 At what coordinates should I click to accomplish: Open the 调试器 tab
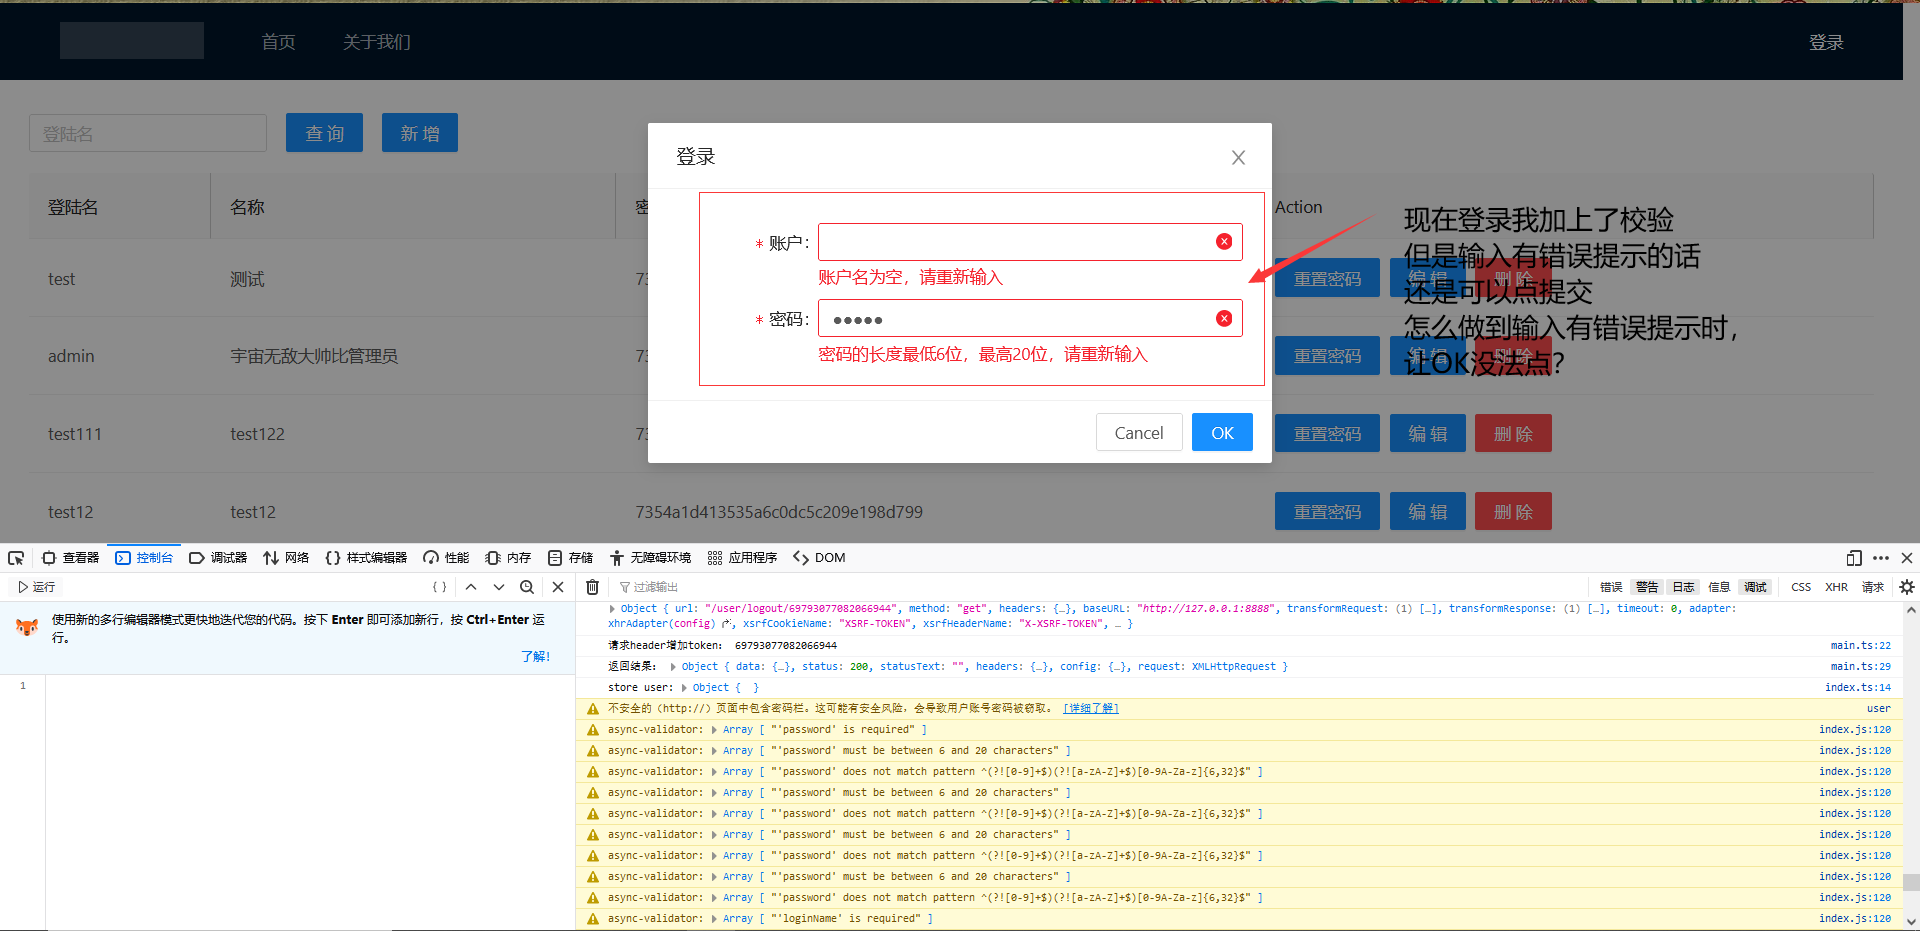[x=218, y=558]
